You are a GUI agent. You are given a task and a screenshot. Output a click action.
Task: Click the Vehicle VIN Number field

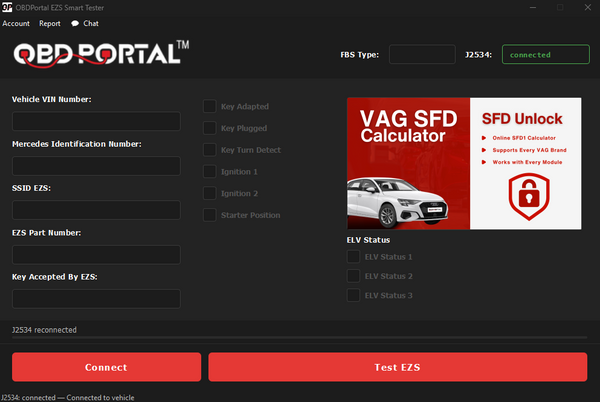click(x=96, y=121)
